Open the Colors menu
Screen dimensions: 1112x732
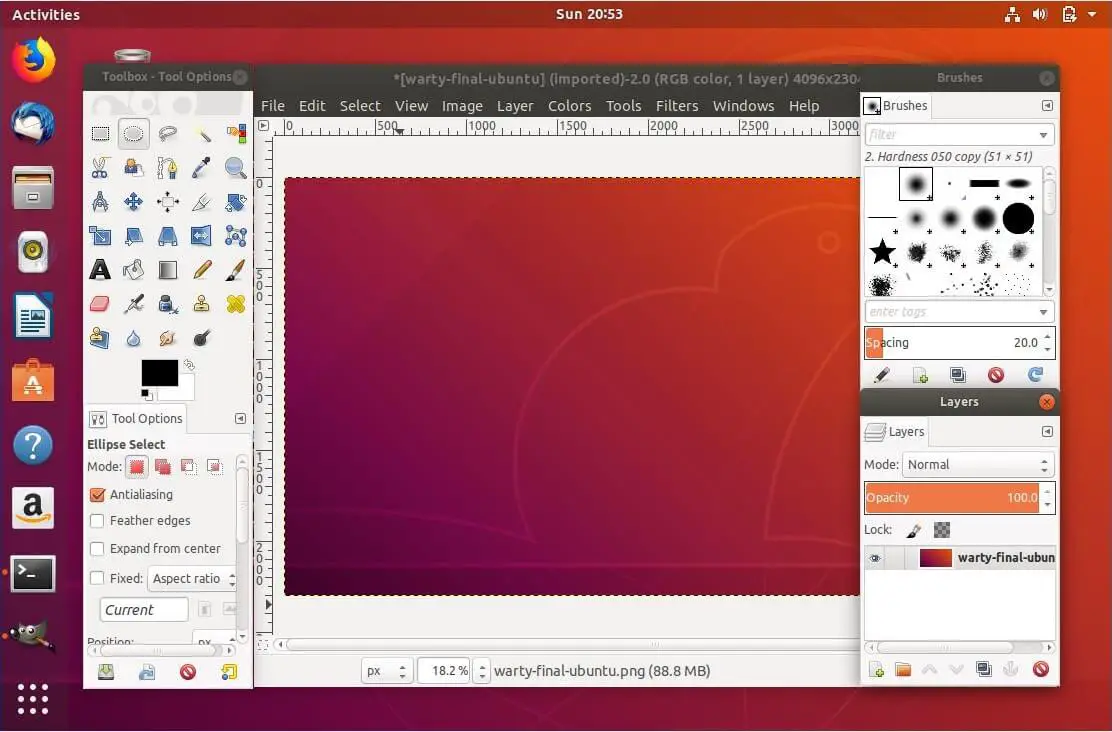click(x=569, y=106)
